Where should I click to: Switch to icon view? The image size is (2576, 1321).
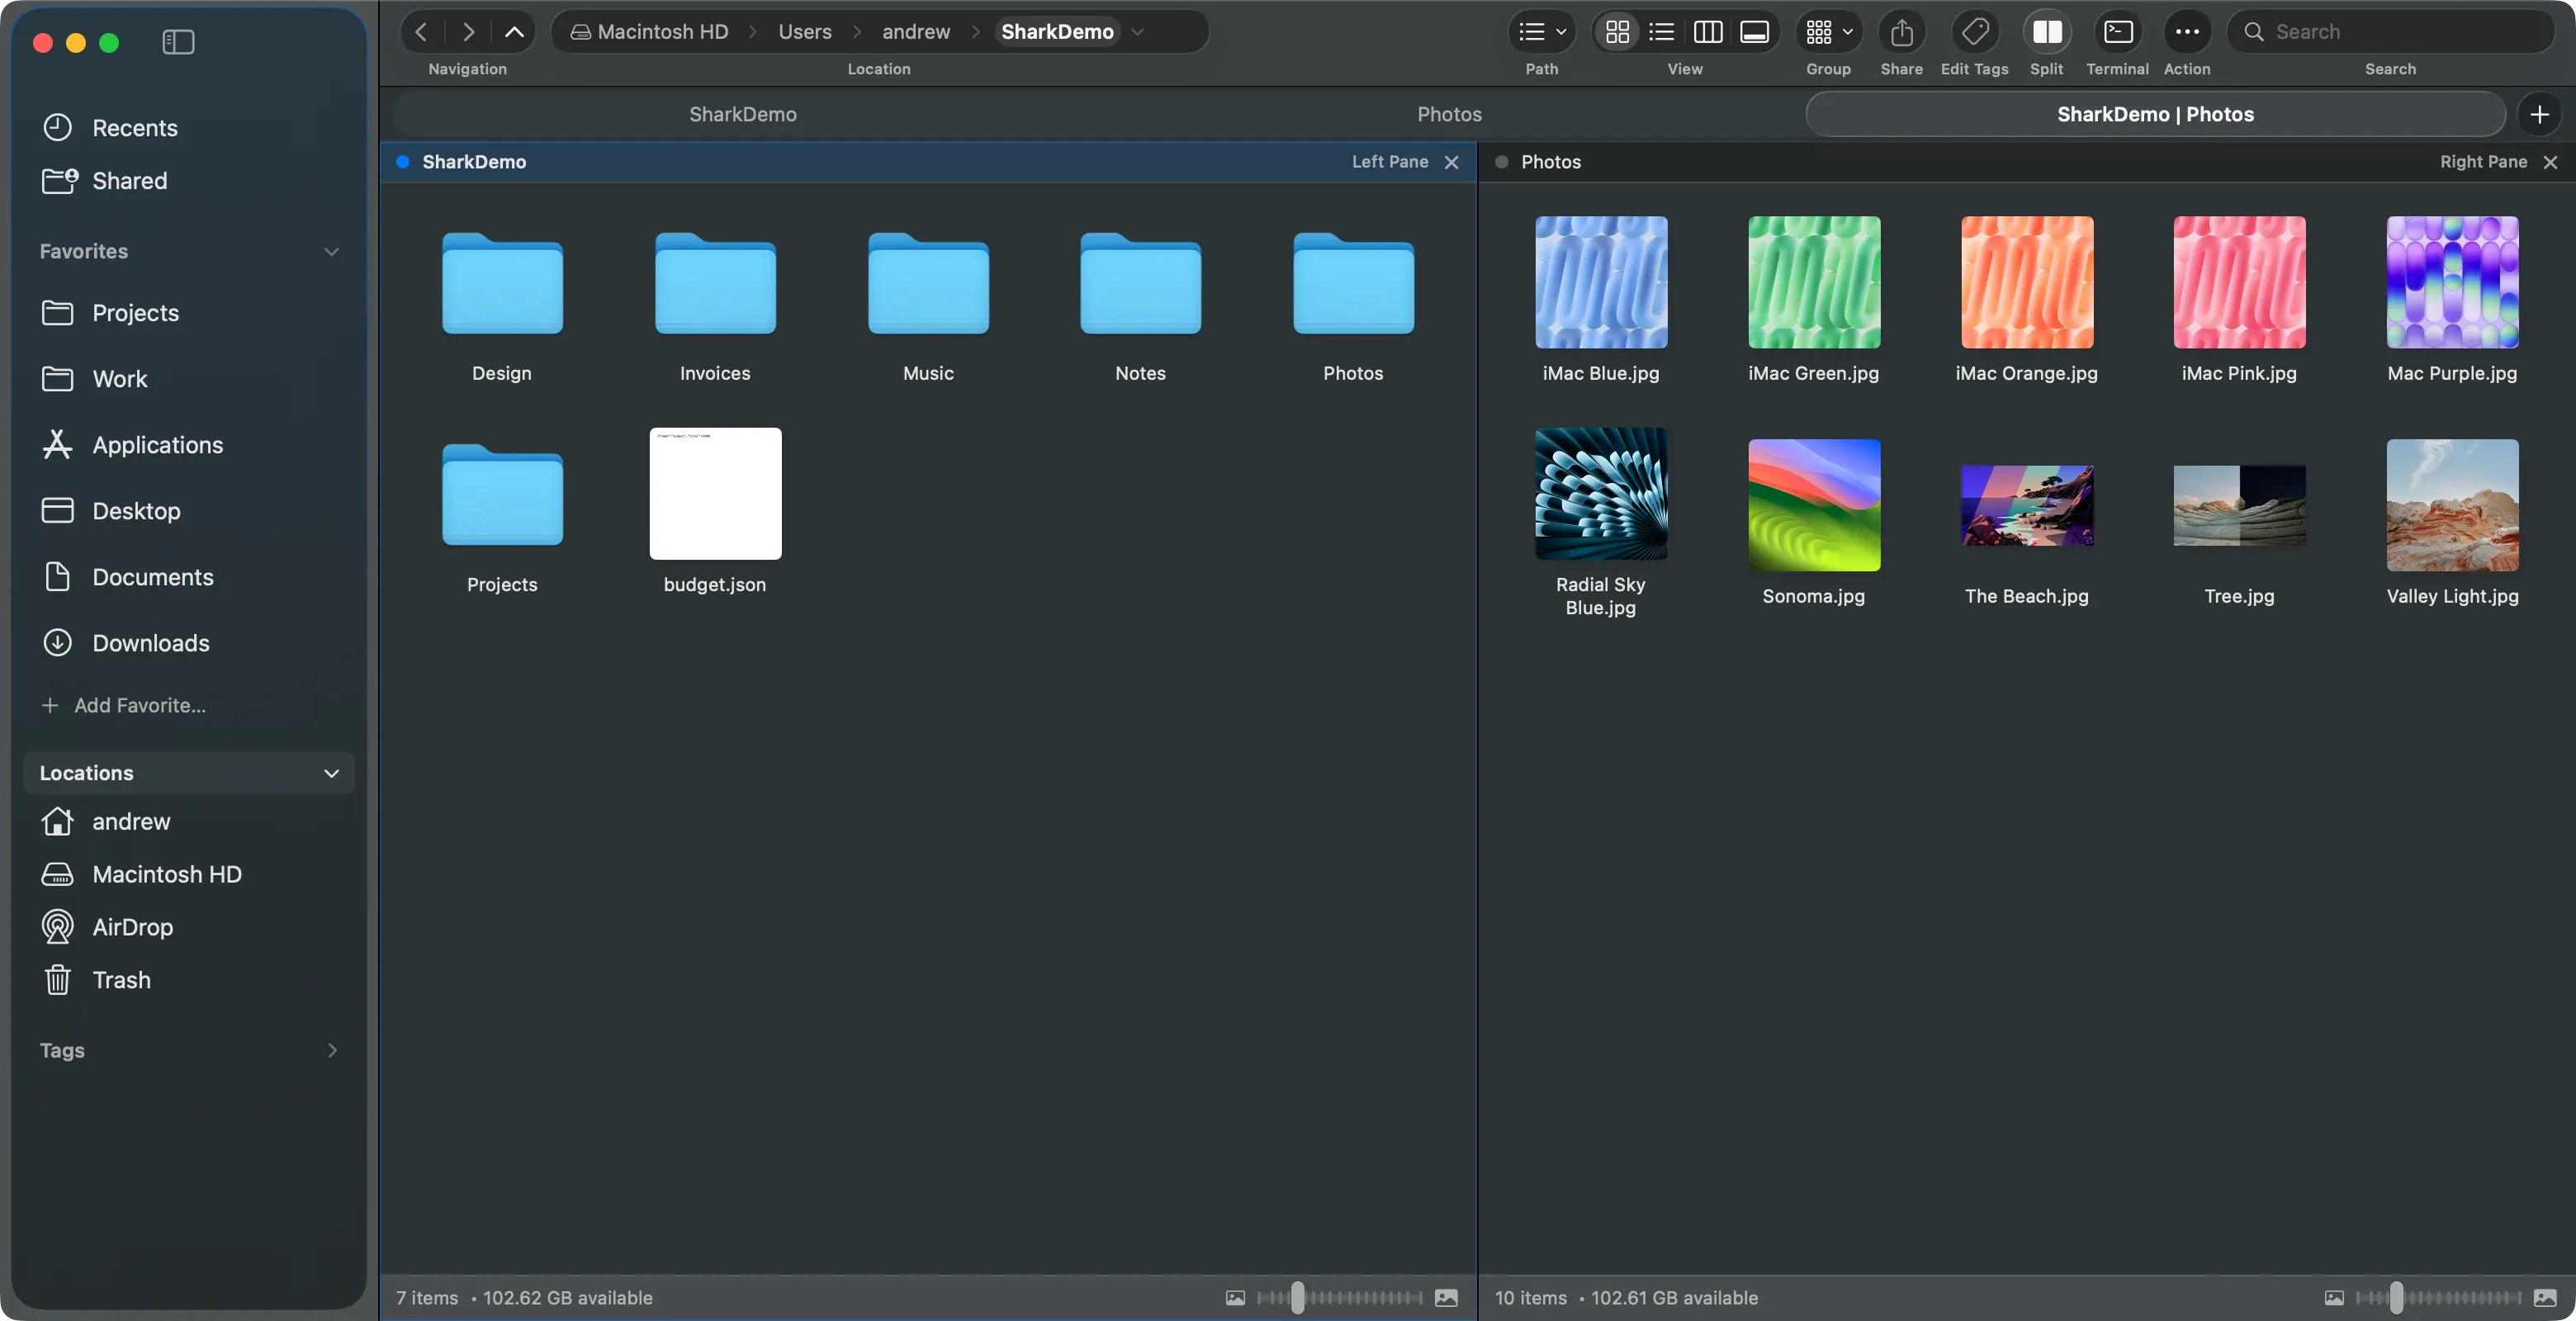tap(1617, 32)
